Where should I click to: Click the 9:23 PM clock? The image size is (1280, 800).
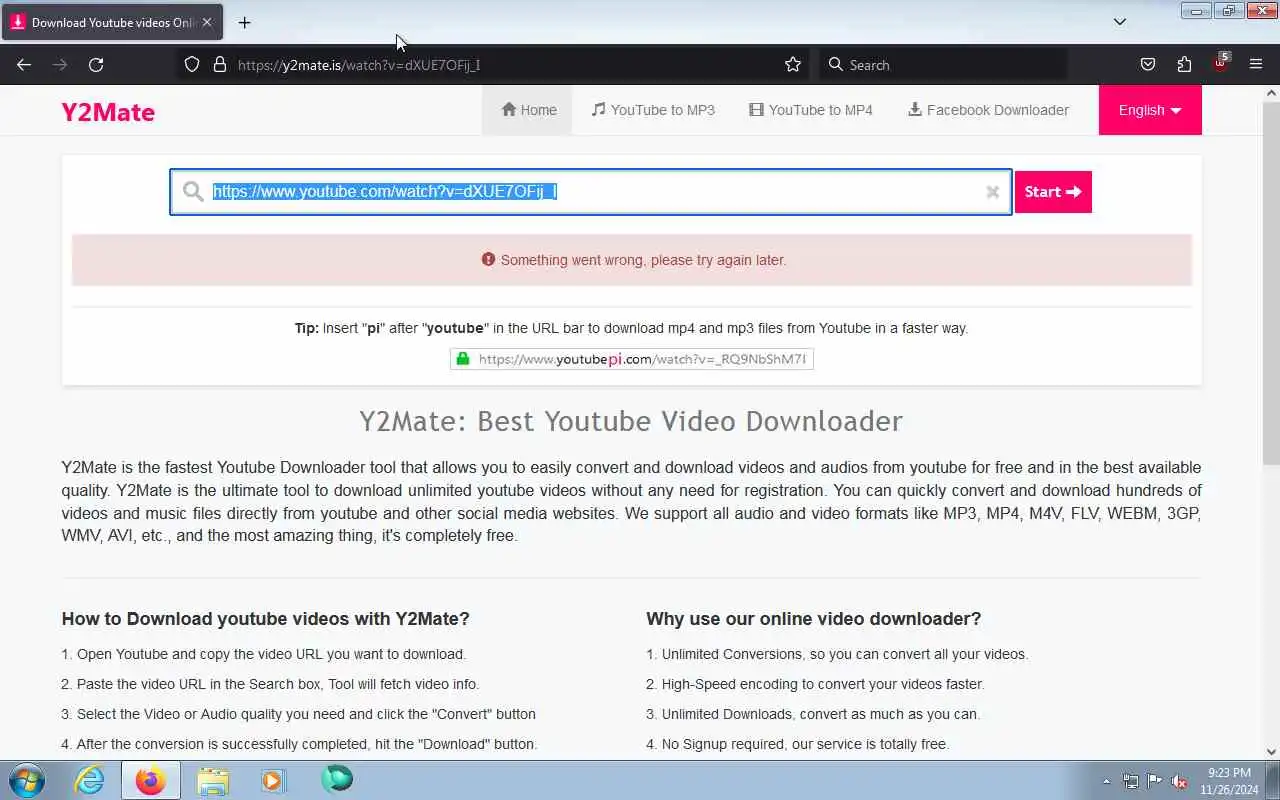[x=1229, y=773]
